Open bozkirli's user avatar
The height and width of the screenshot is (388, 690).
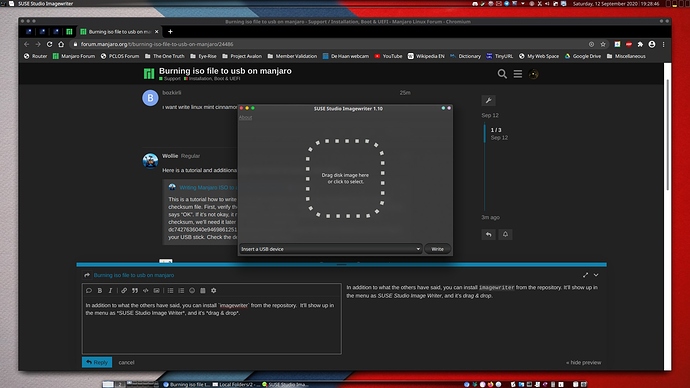click(150, 98)
